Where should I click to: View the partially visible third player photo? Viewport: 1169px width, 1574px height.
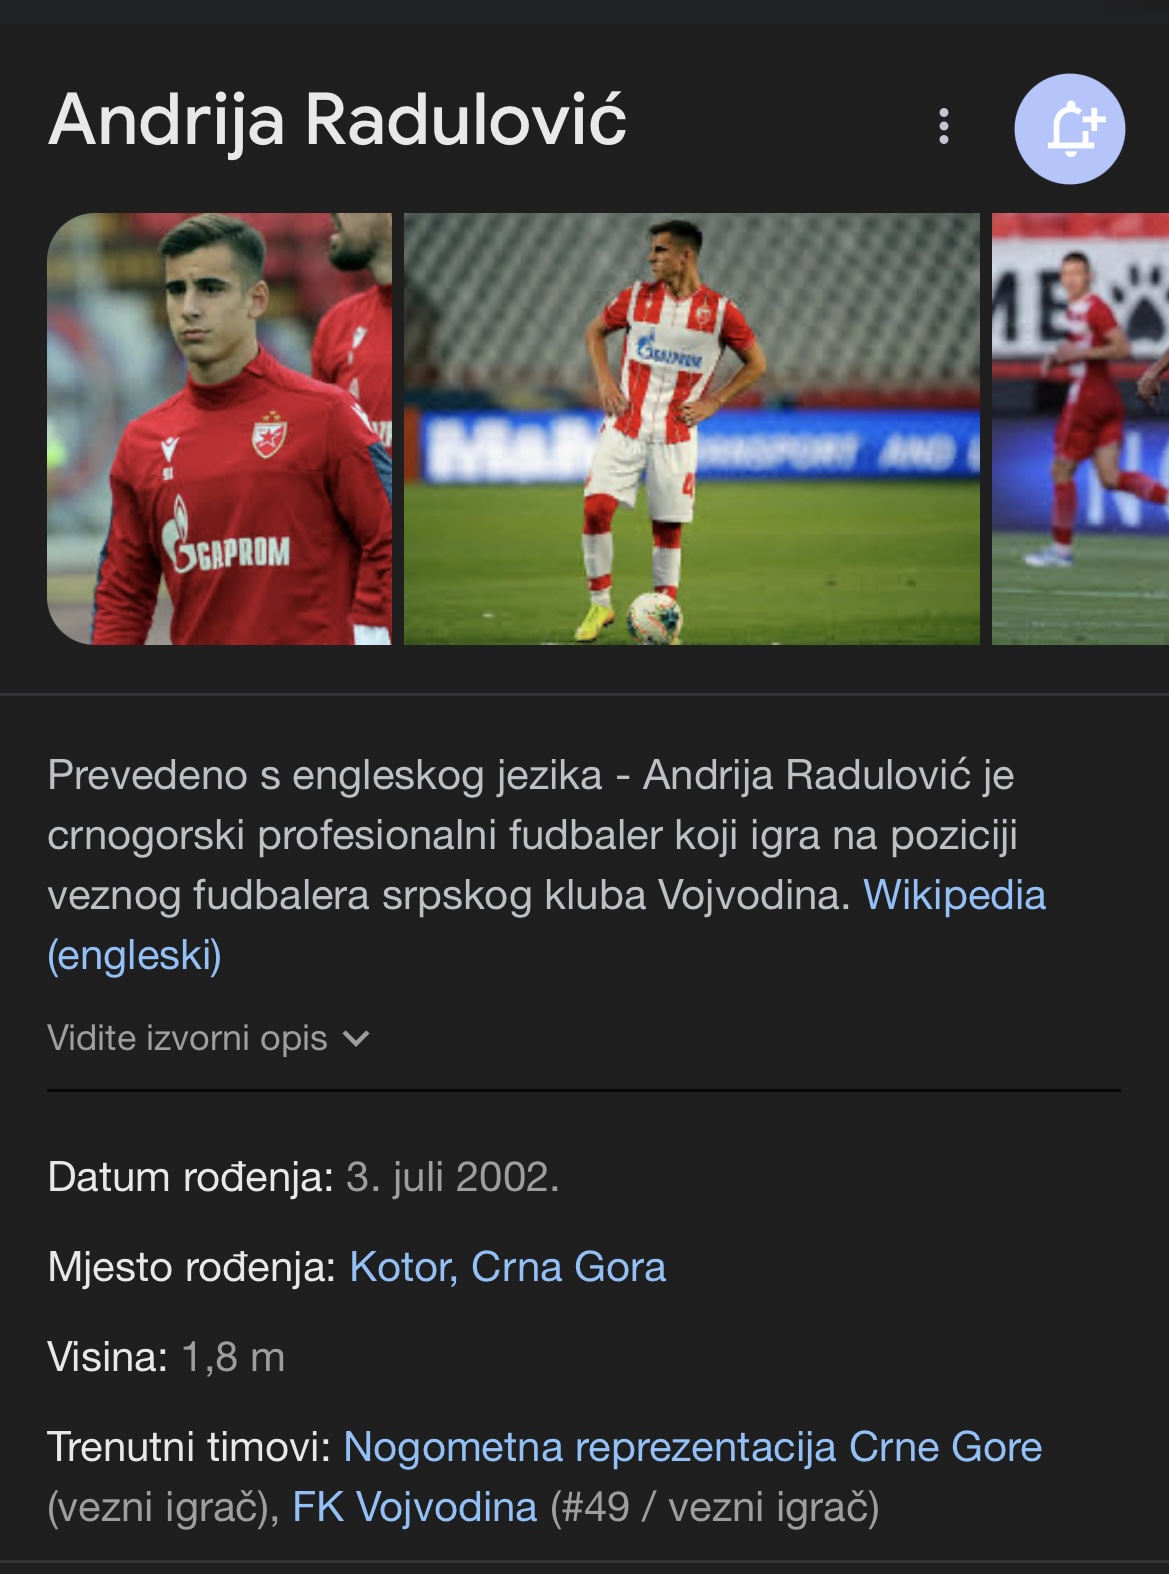(1080, 429)
